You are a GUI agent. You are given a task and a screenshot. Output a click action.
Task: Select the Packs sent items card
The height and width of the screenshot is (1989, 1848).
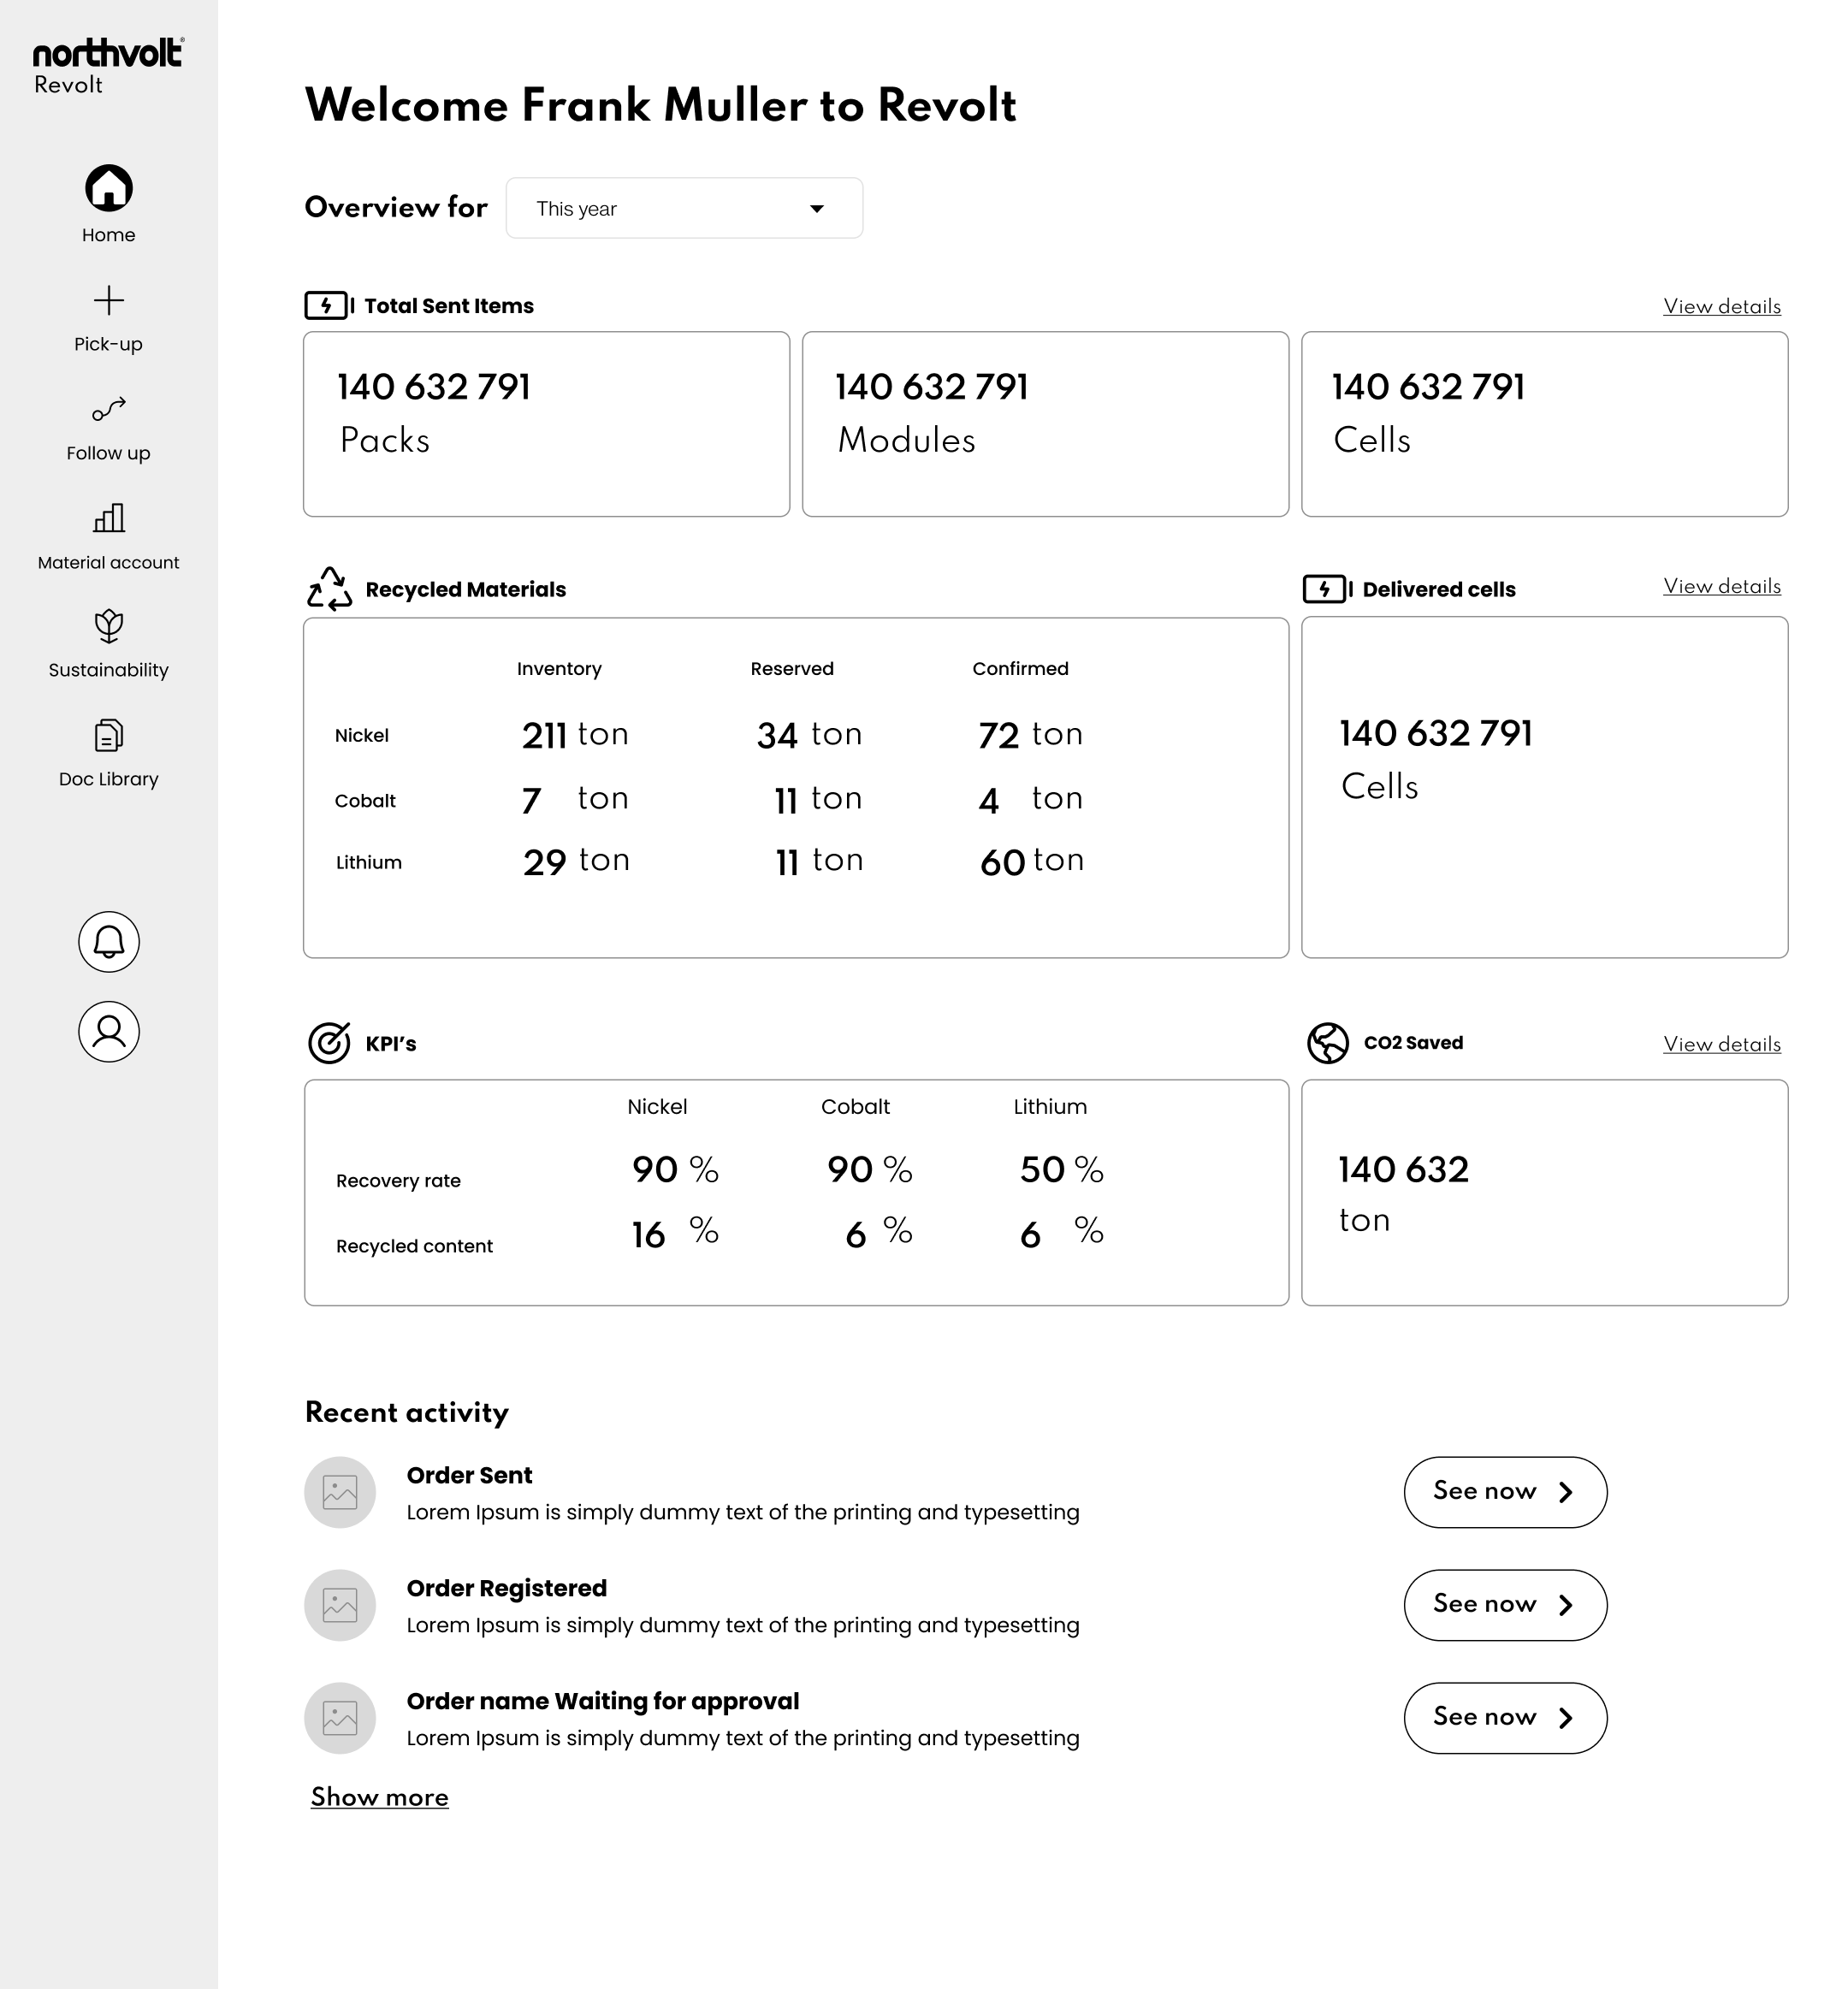click(547, 424)
